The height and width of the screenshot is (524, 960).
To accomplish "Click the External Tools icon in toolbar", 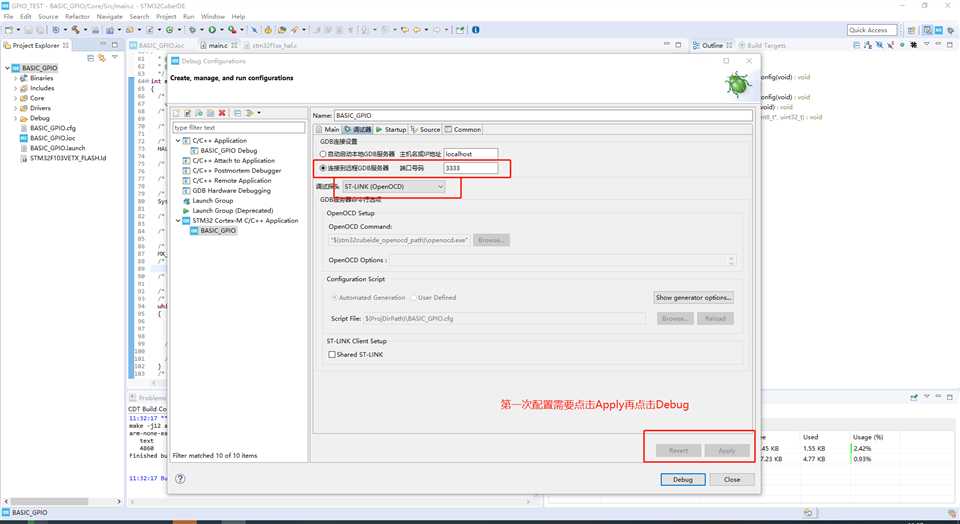I will click(232, 29).
